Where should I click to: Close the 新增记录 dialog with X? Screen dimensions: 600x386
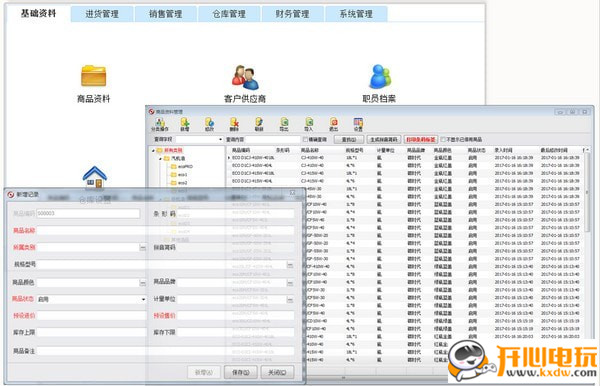pyautogui.click(x=292, y=193)
